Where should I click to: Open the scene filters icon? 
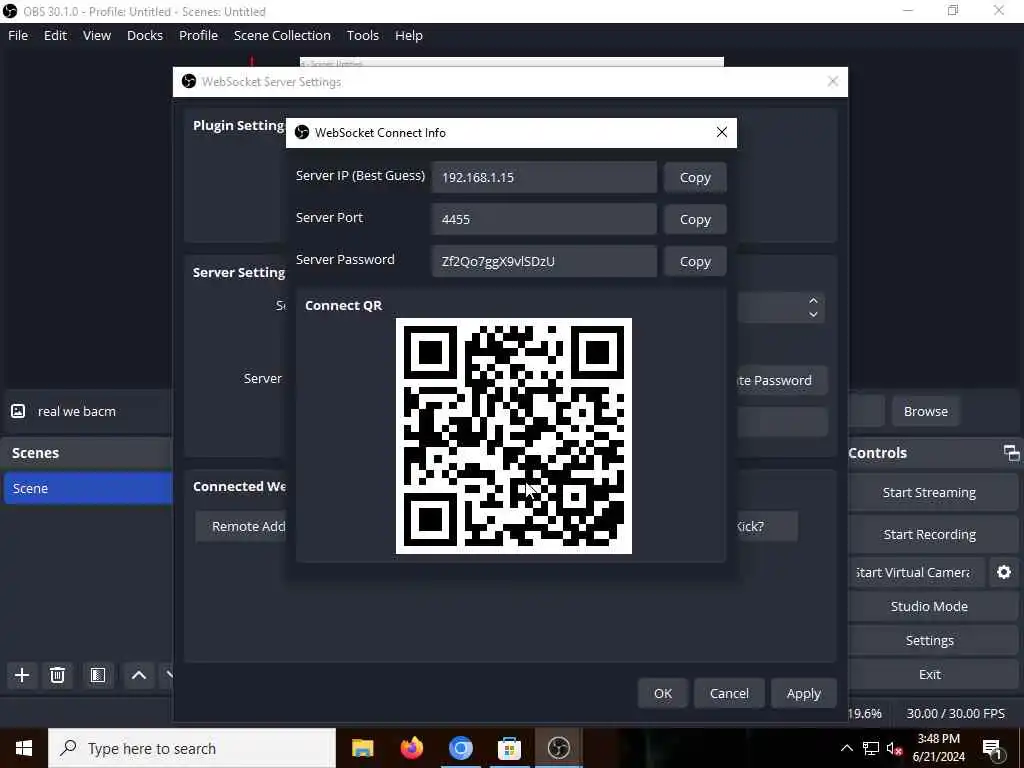click(x=98, y=675)
